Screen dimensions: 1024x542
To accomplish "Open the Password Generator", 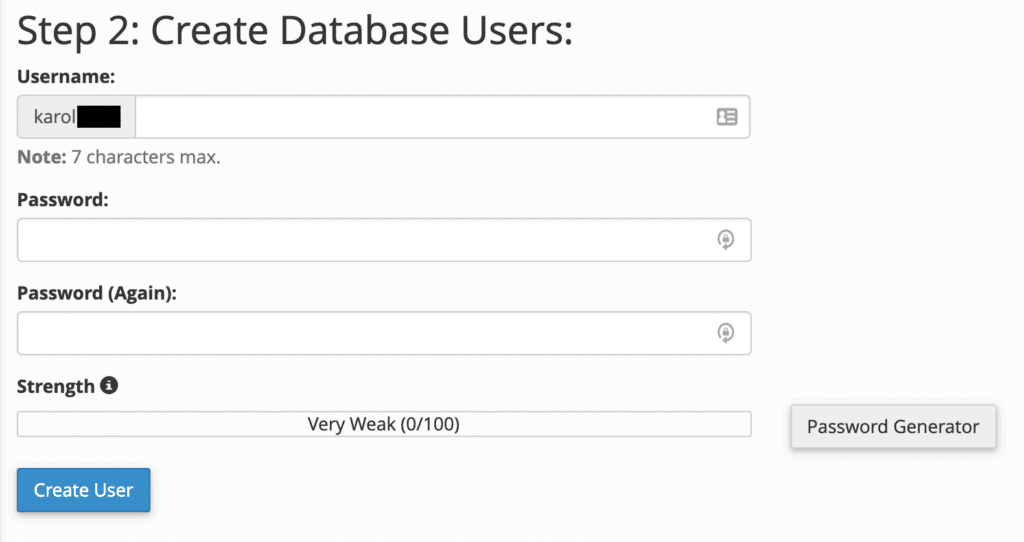I will coord(893,427).
